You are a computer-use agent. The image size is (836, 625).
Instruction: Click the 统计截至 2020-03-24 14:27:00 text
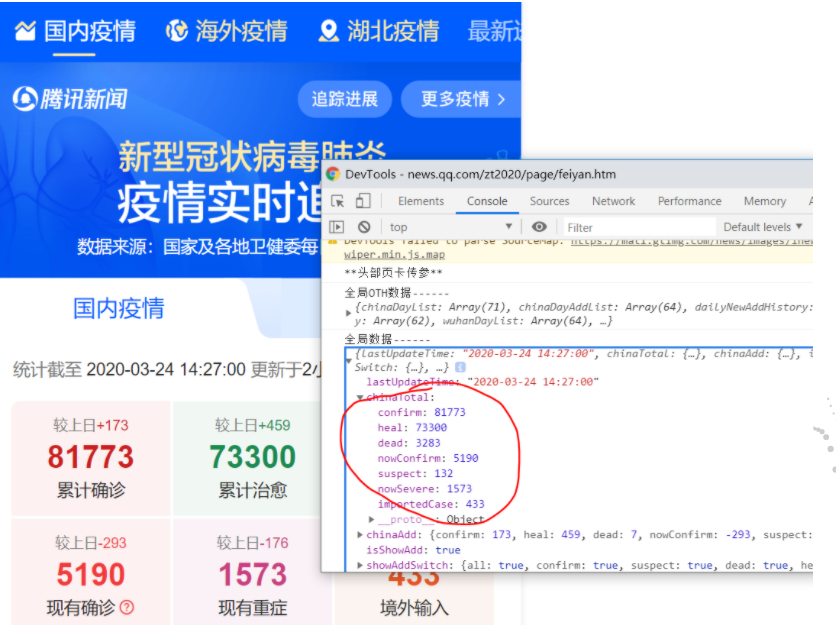[x=129, y=370]
